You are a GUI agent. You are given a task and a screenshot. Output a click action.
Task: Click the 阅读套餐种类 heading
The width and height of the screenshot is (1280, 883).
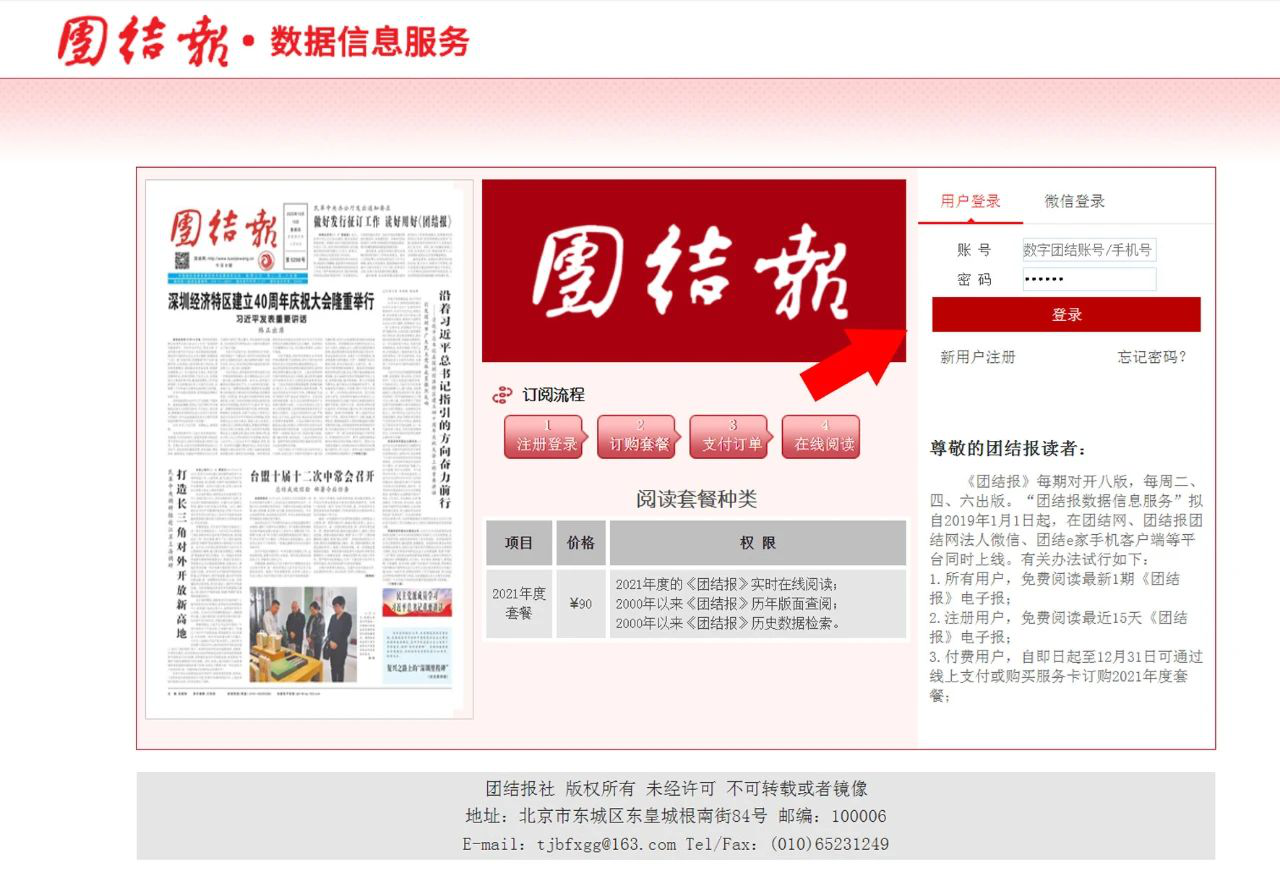pyautogui.click(x=696, y=499)
